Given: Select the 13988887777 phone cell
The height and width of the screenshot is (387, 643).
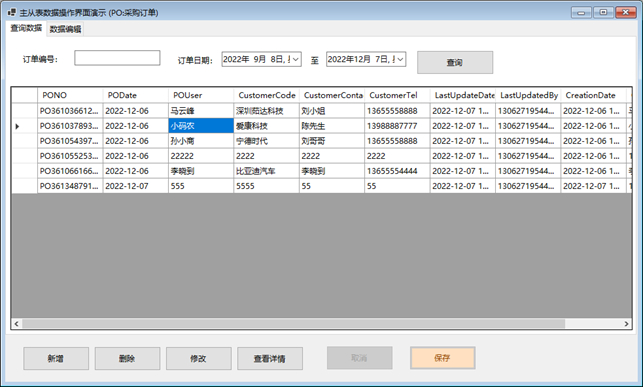Looking at the screenshot, I should [x=397, y=126].
